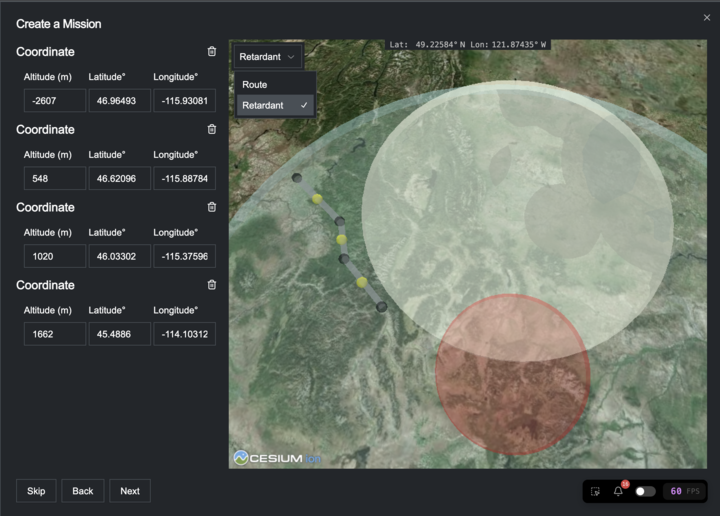Image resolution: width=720 pixels, height=516 pixels.
Task: Click the Cesium ion logo
Action: [277, 457]
